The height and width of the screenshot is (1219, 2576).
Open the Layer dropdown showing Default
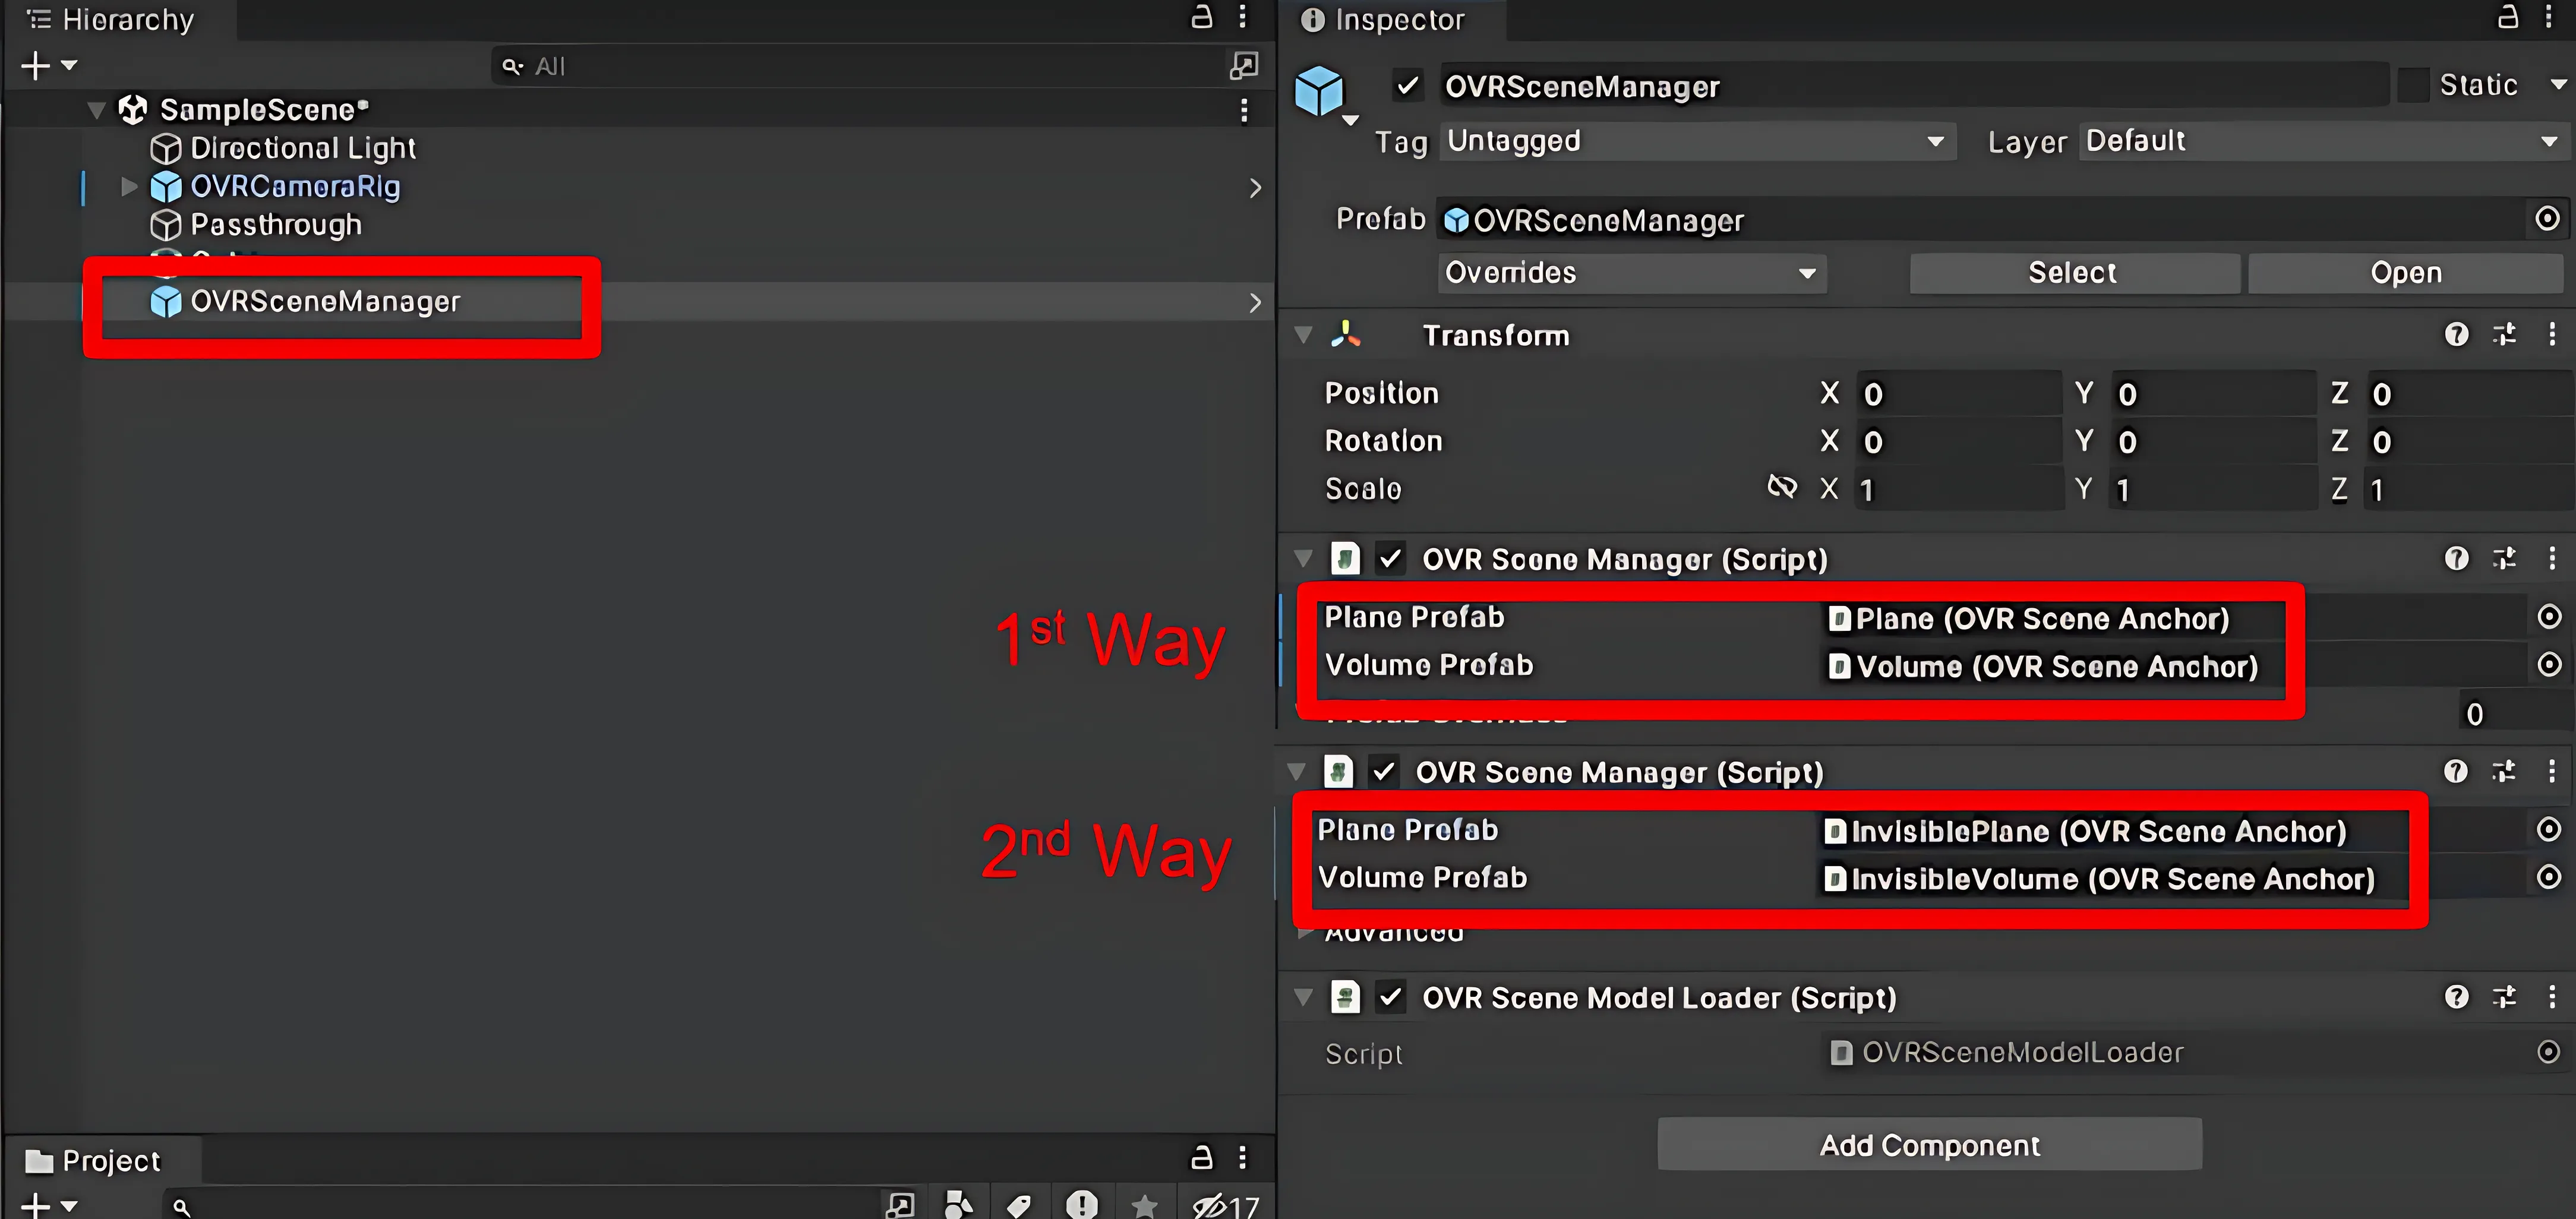click(x=2320, y=141)
